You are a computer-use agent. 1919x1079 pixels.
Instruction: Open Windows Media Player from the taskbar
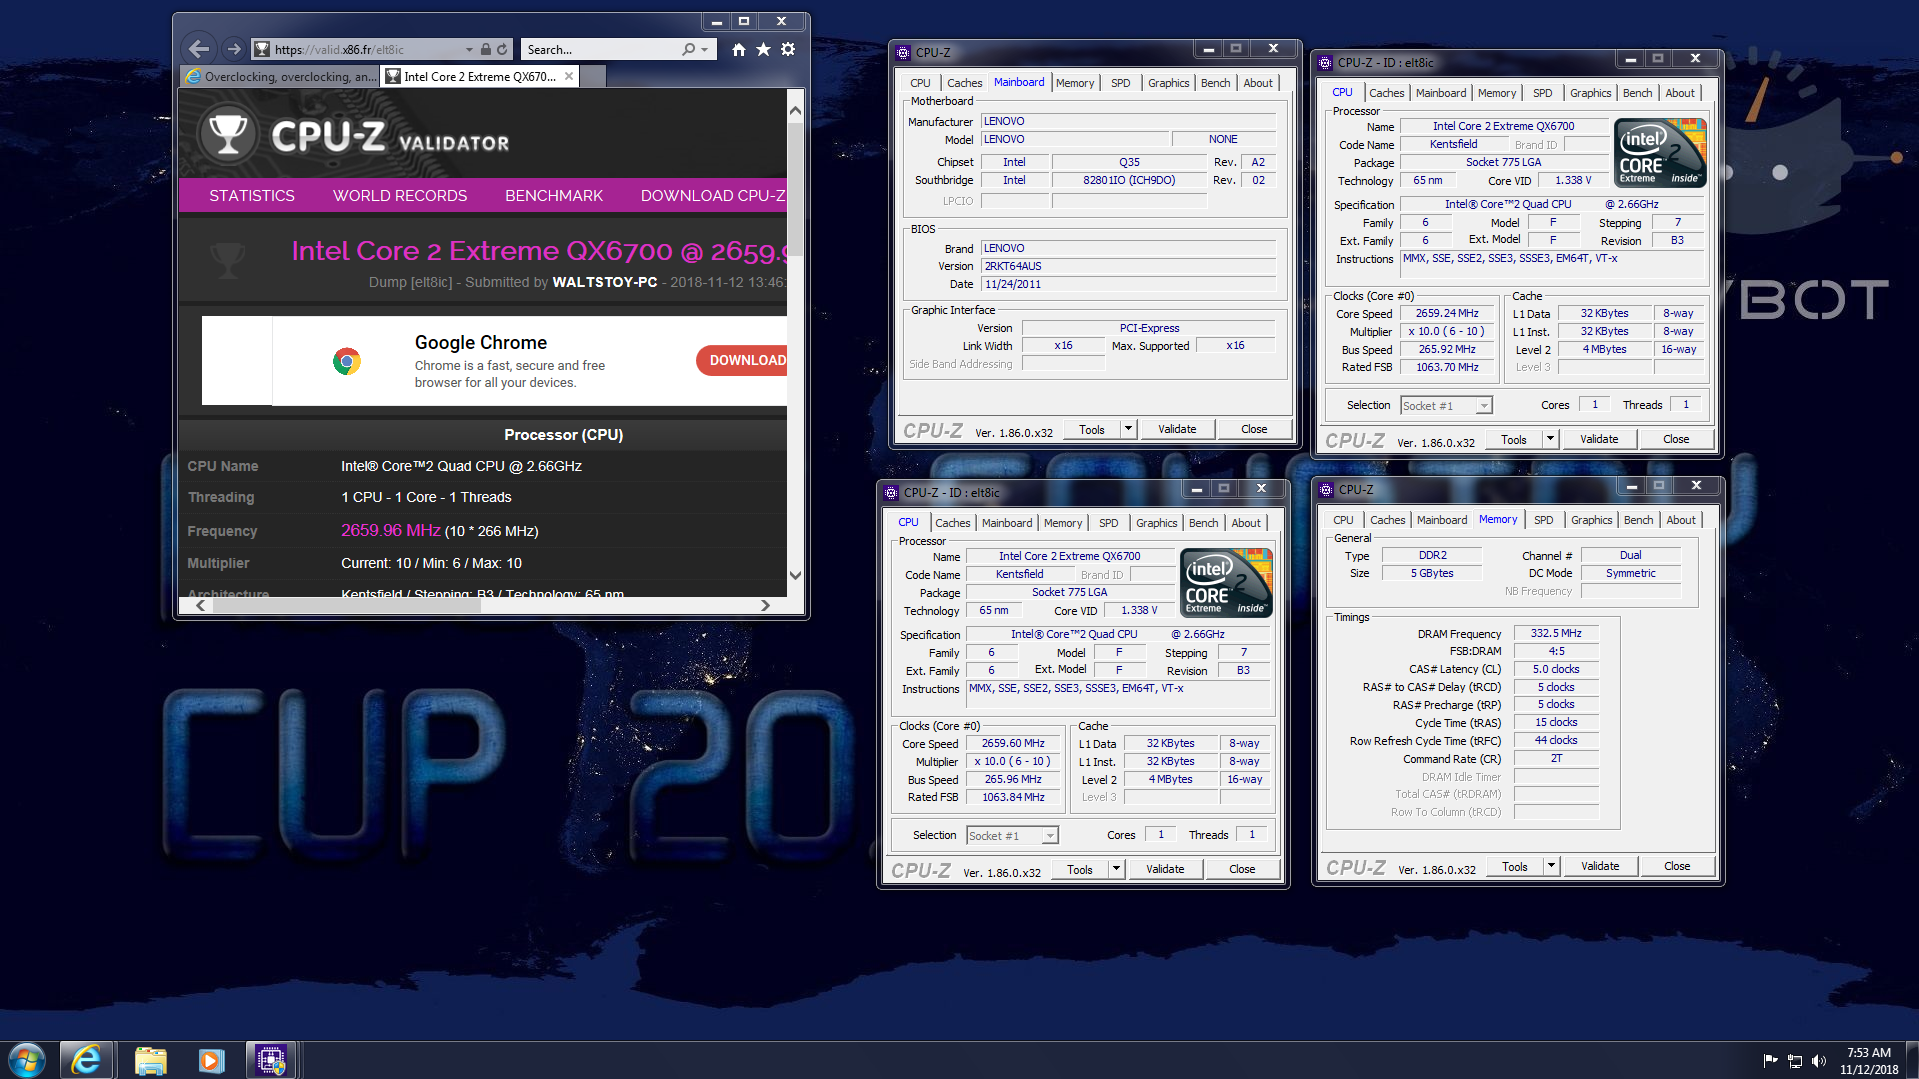pyautogui.click(x=211, y=1060)
